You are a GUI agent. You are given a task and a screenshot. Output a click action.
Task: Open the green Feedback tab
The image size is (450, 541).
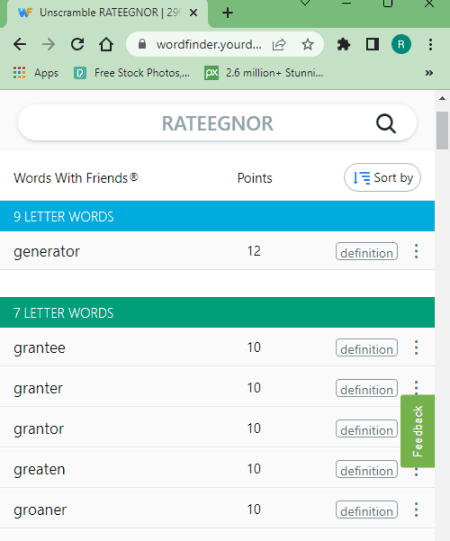[418, 431]
